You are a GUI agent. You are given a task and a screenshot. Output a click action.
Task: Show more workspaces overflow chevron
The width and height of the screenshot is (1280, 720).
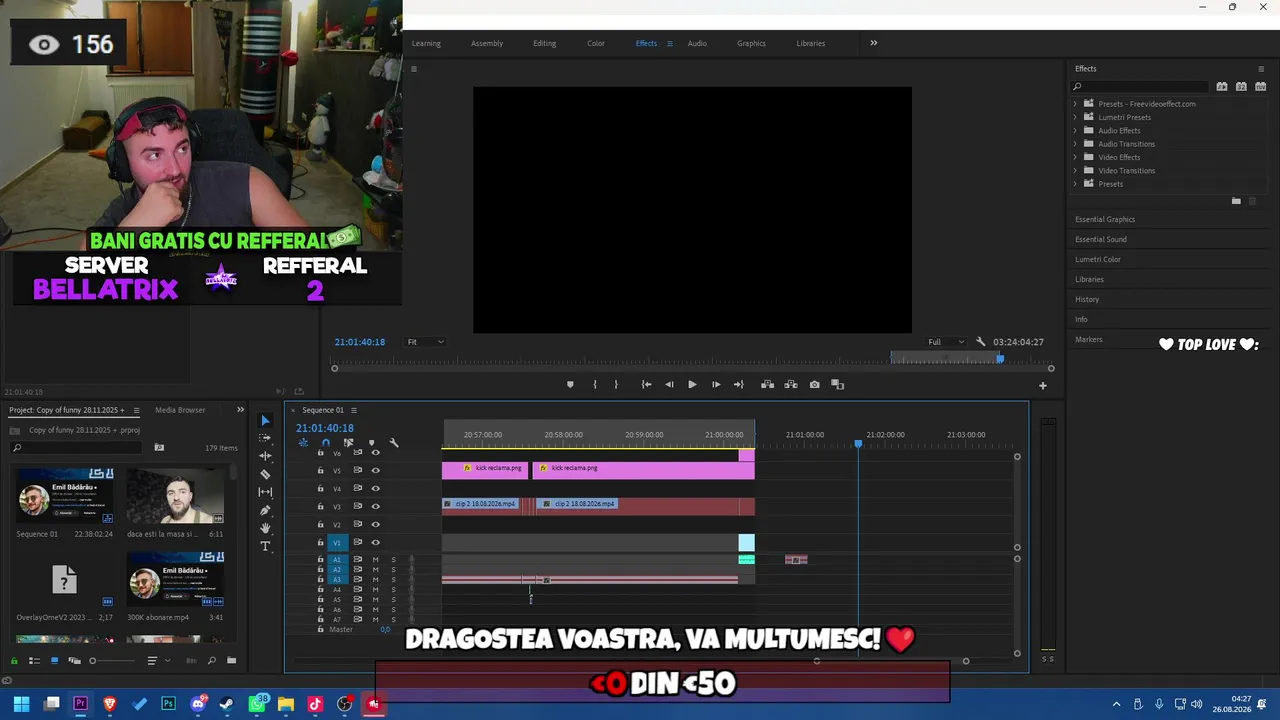873,43
